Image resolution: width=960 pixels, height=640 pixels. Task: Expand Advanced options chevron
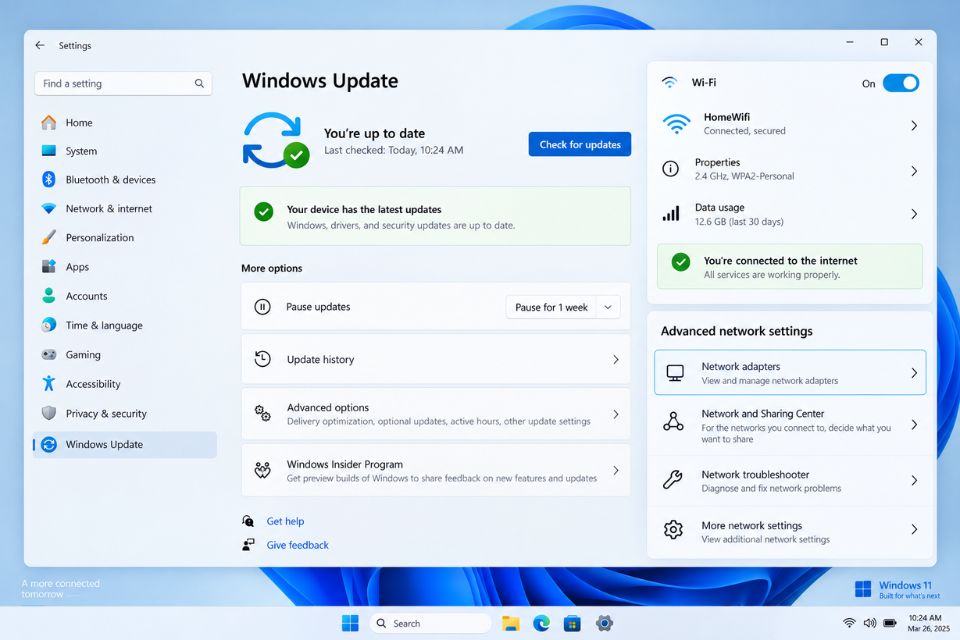tap(615, 415)
